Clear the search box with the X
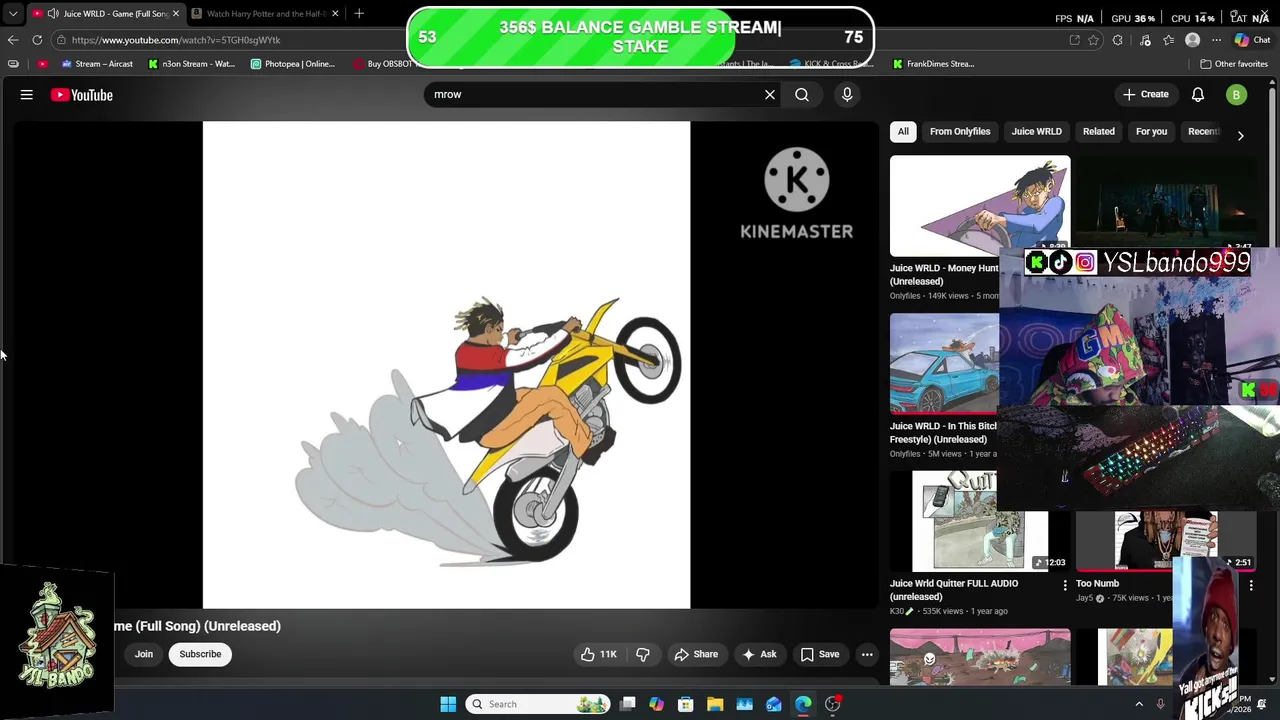The height and width of the screenshot is (720, 1280). tap(770, 95)
